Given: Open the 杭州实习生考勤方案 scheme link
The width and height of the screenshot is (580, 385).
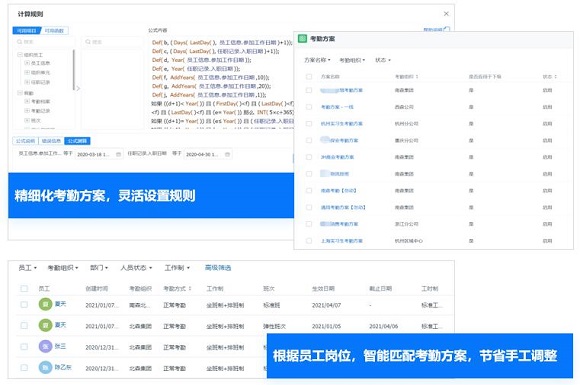Looking at the screenshot, I should point(341,124).
